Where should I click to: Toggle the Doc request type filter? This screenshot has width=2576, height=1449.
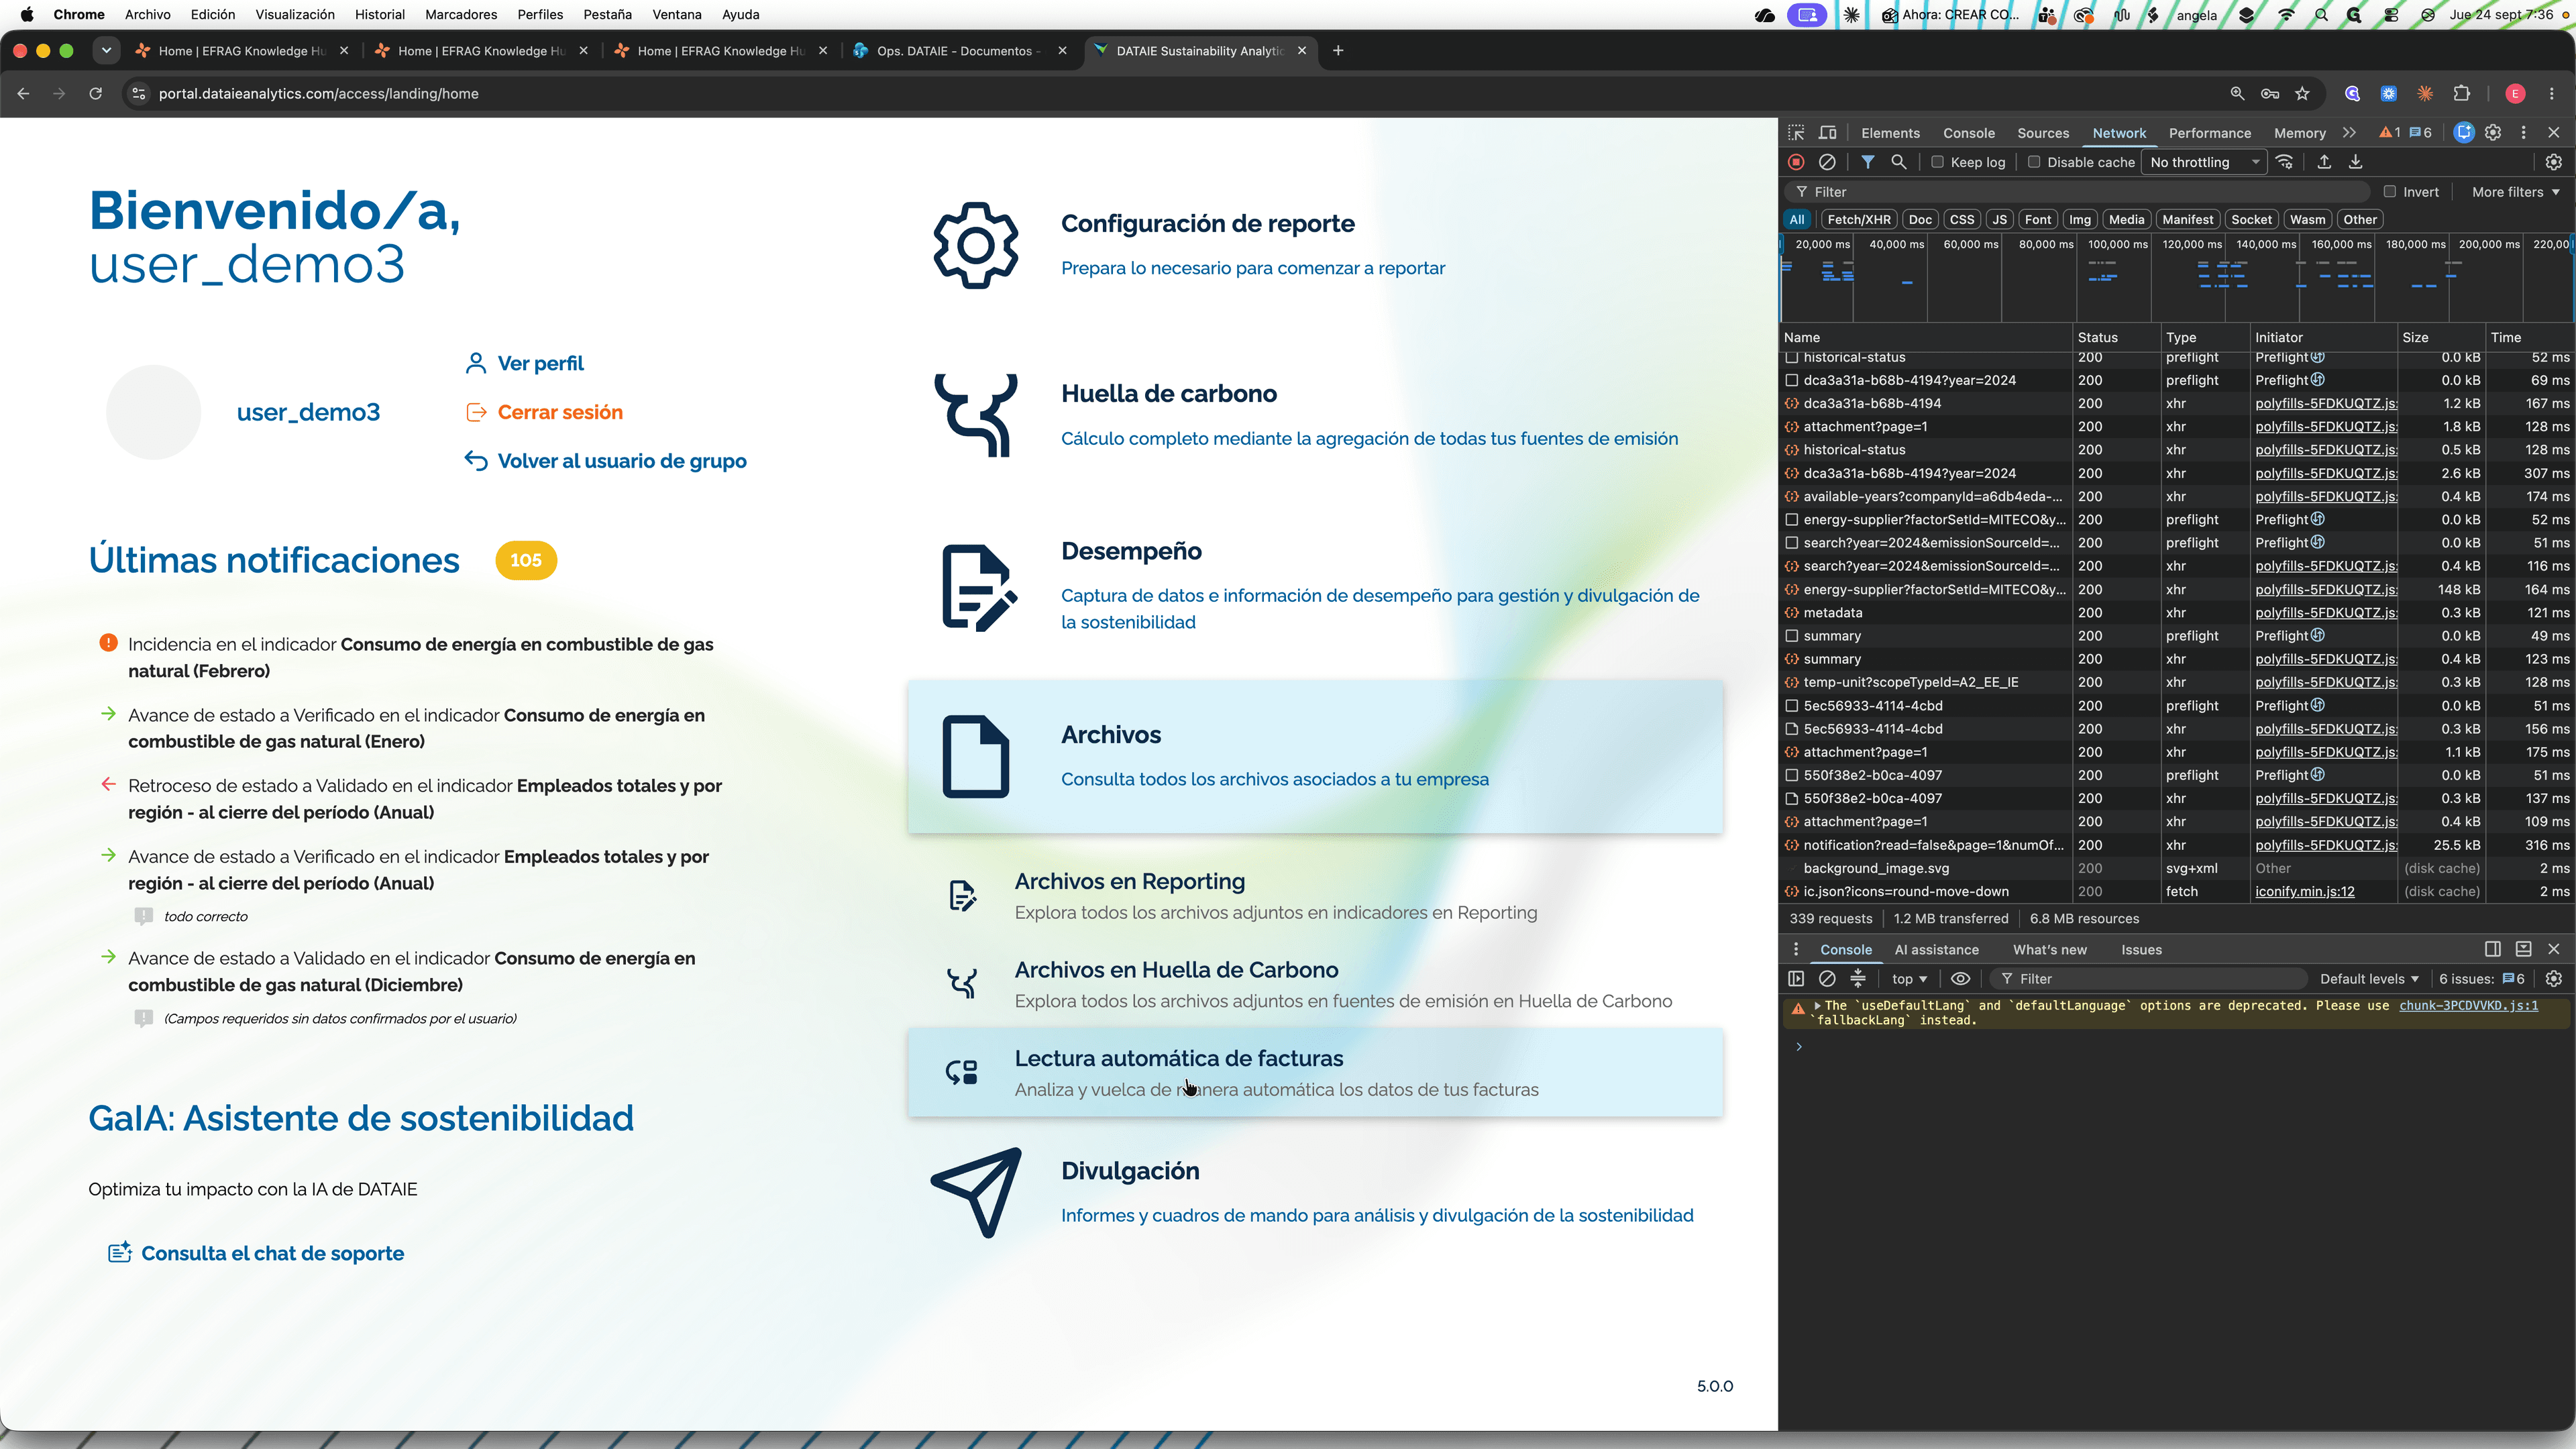tap(1920, 220)
